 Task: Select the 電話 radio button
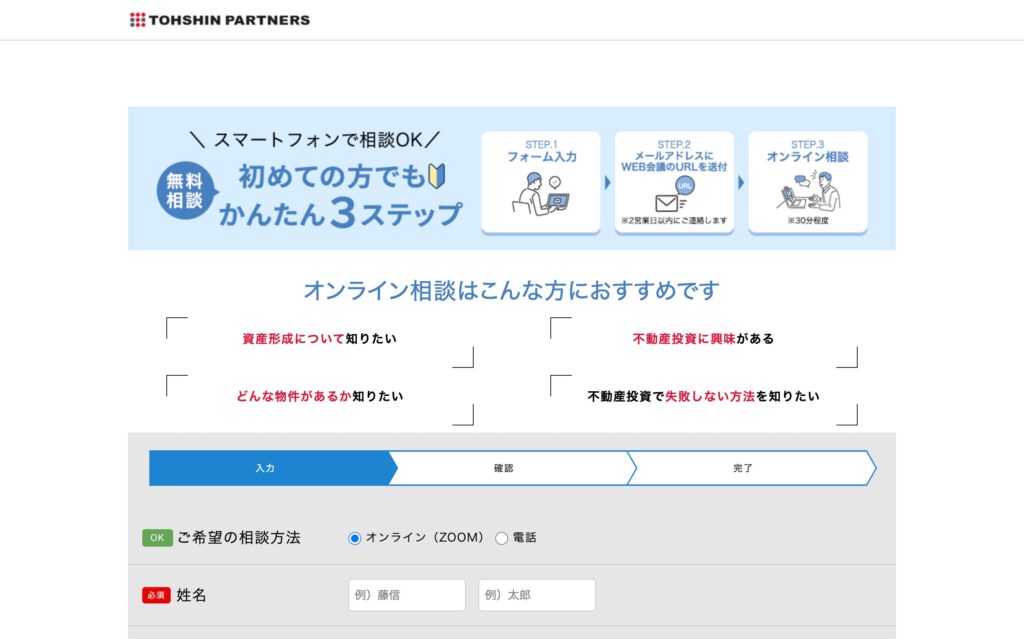[x=502, y=538]
